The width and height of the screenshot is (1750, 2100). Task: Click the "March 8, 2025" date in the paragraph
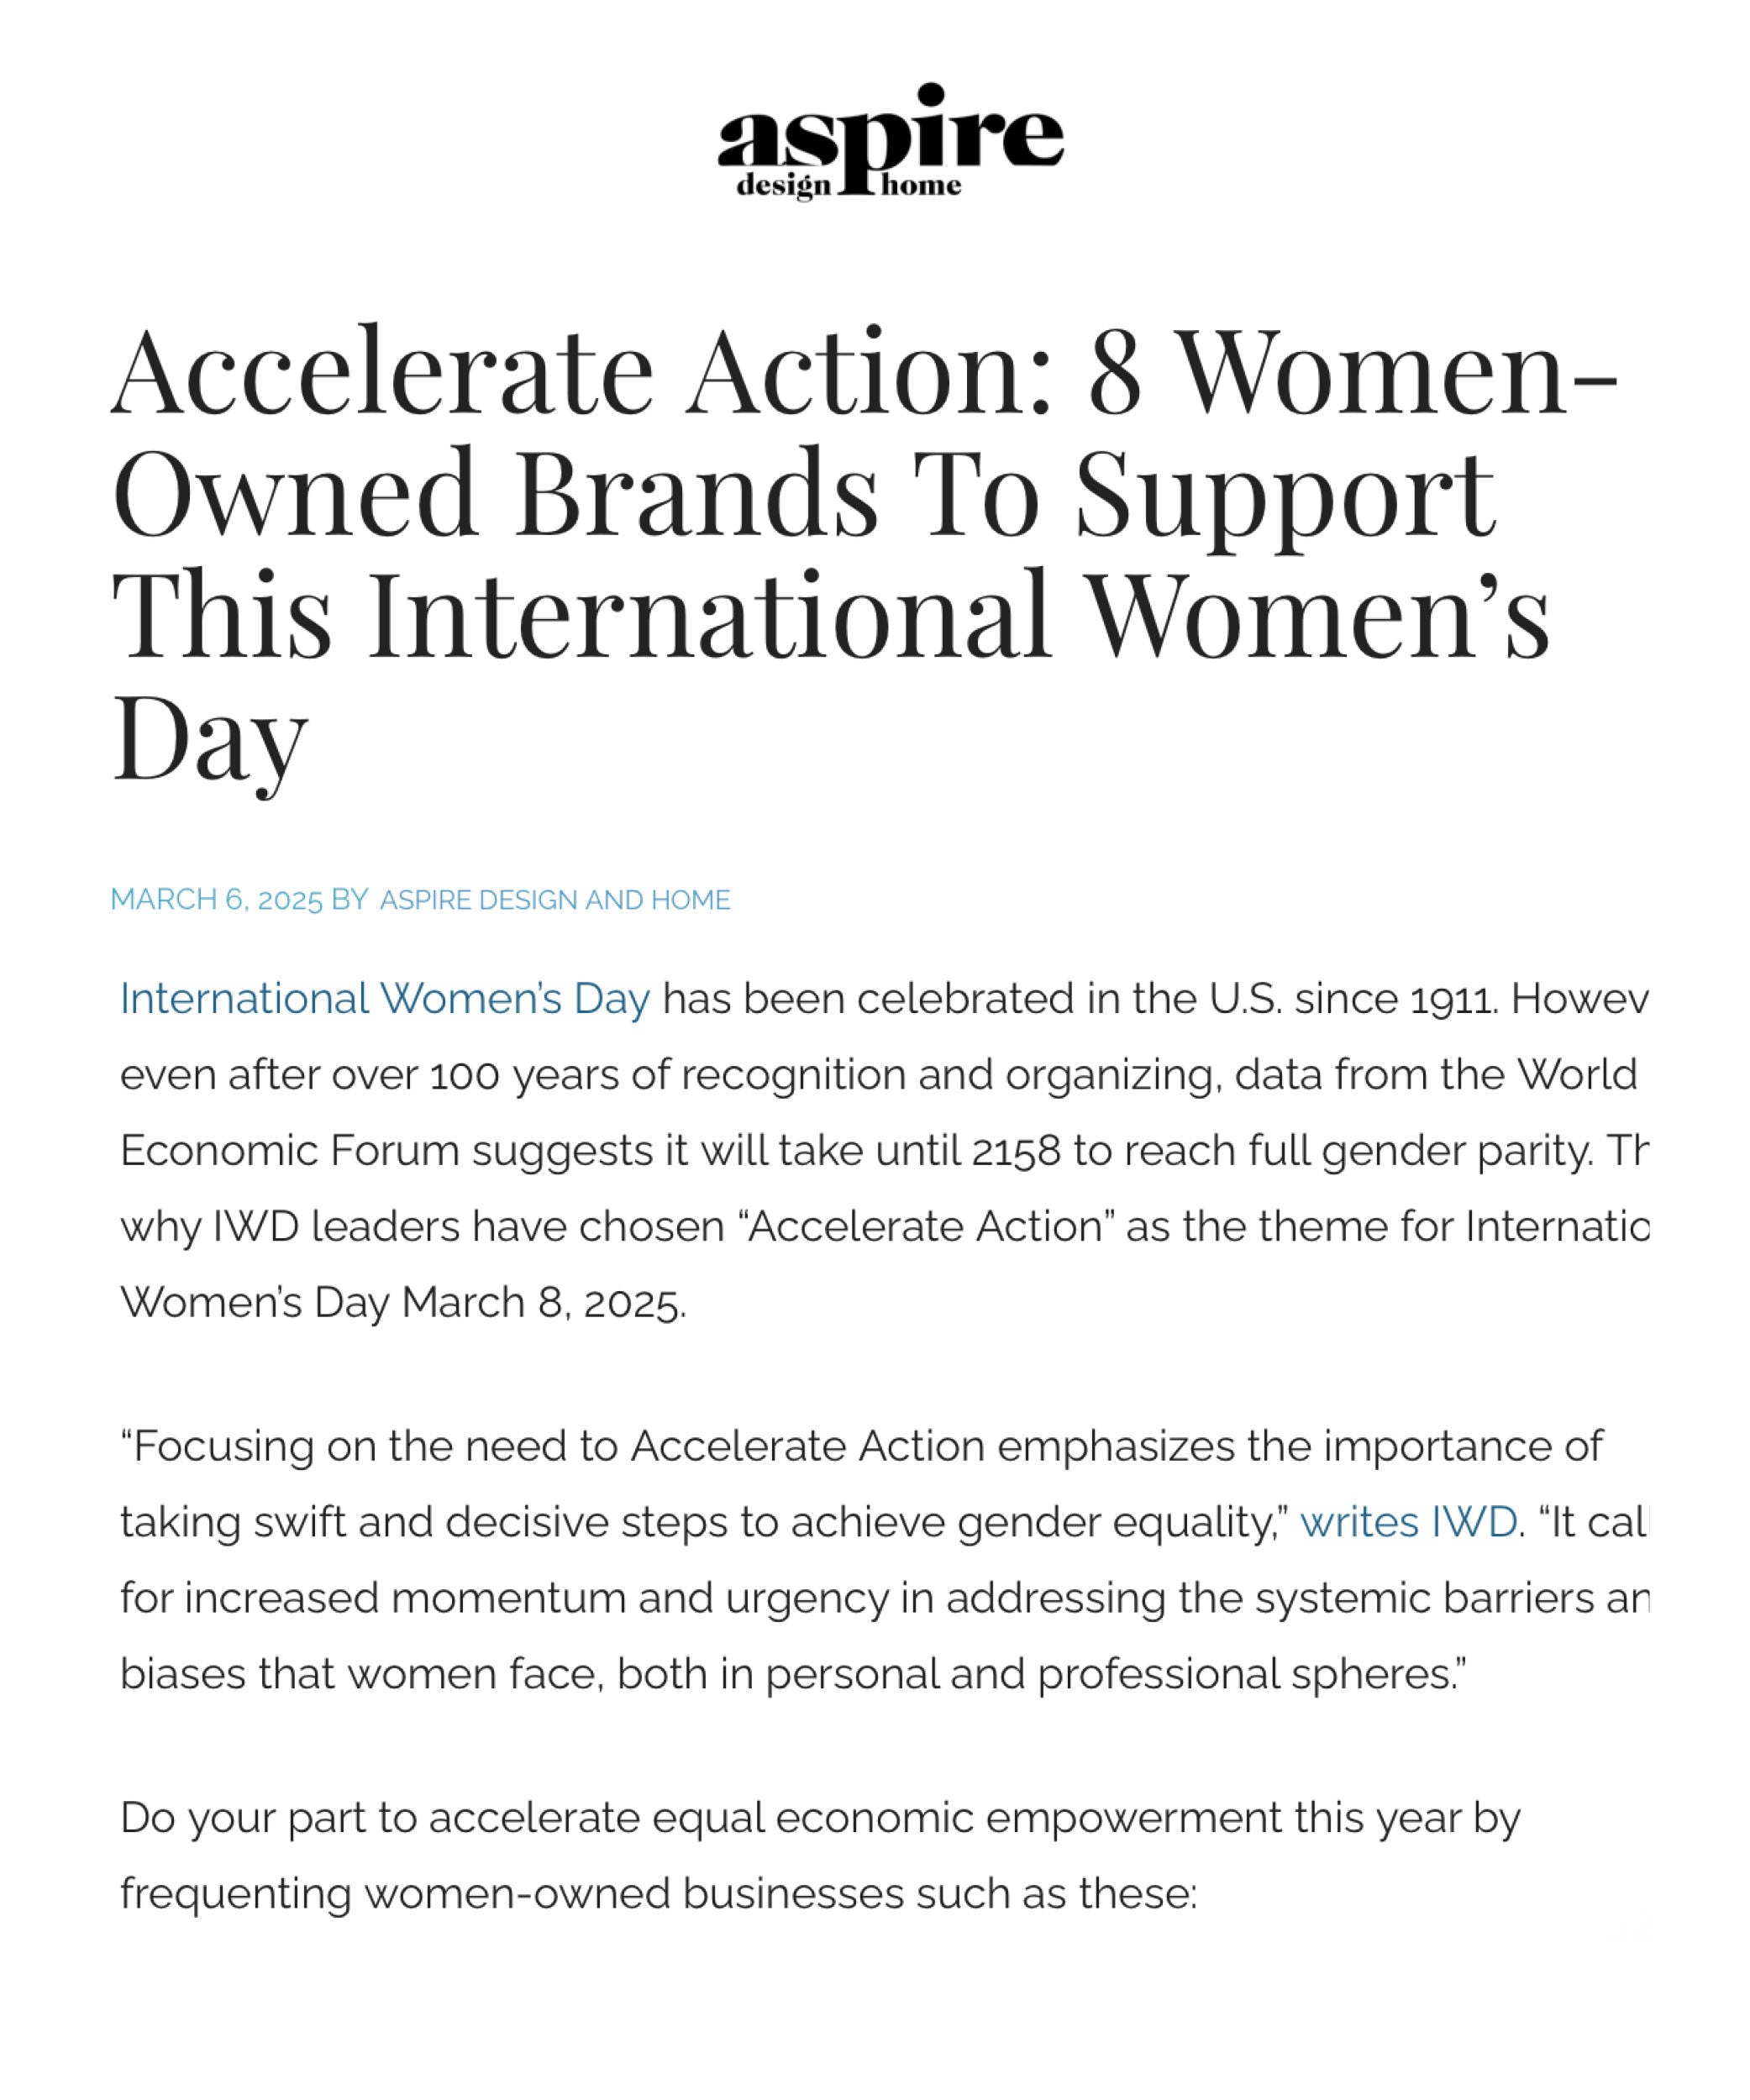pos(543,1303)
